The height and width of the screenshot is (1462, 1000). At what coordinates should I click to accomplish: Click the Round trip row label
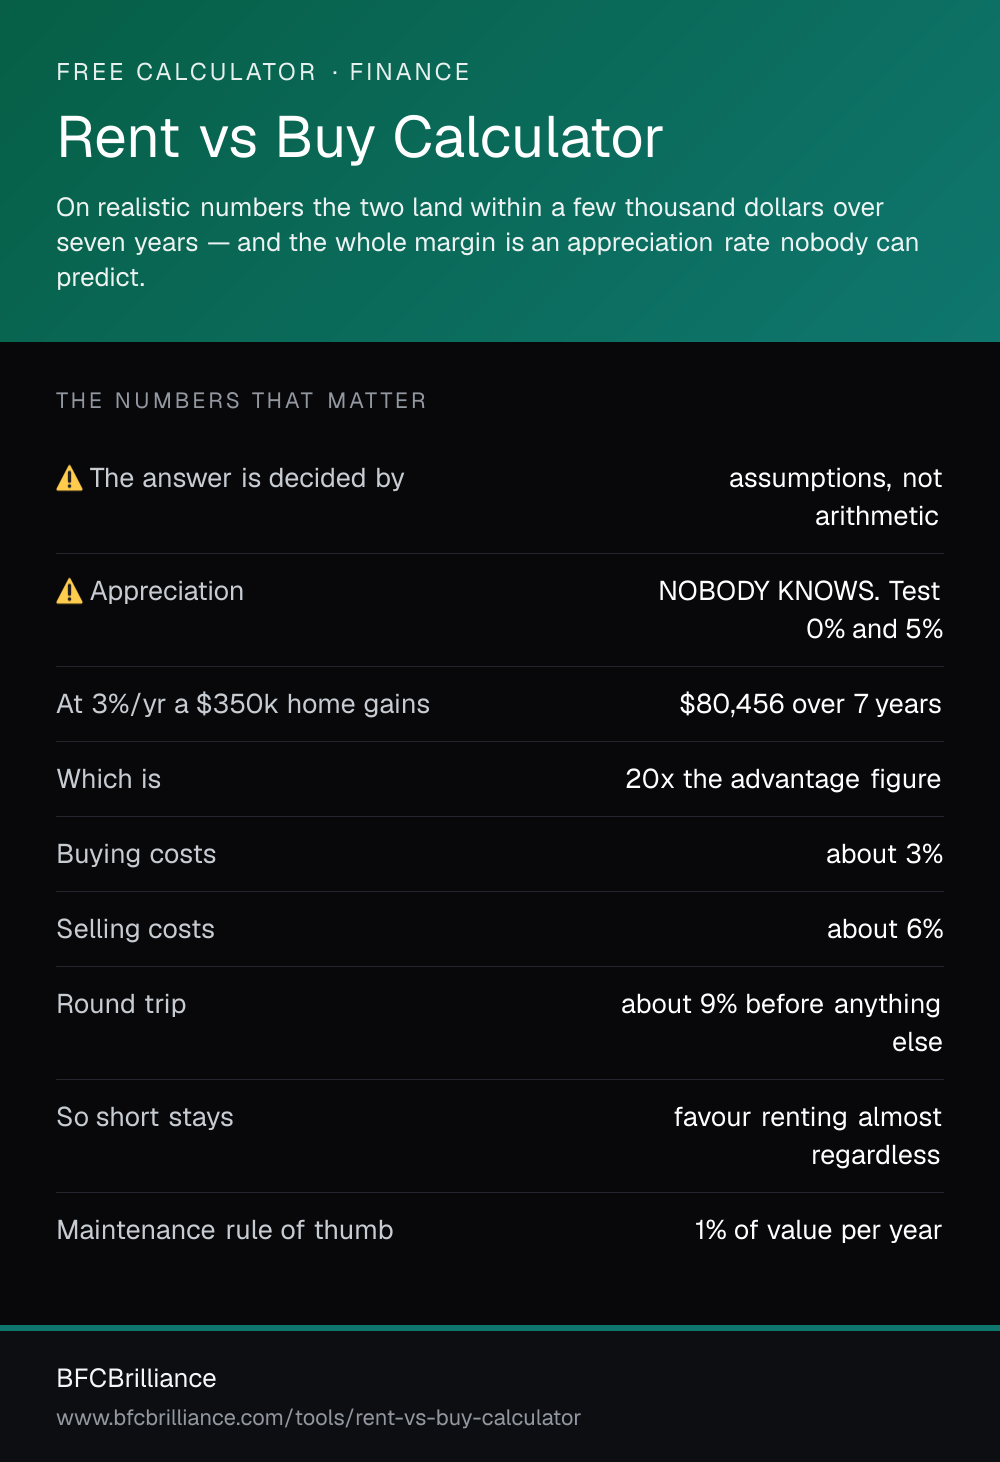(121, 1004)
